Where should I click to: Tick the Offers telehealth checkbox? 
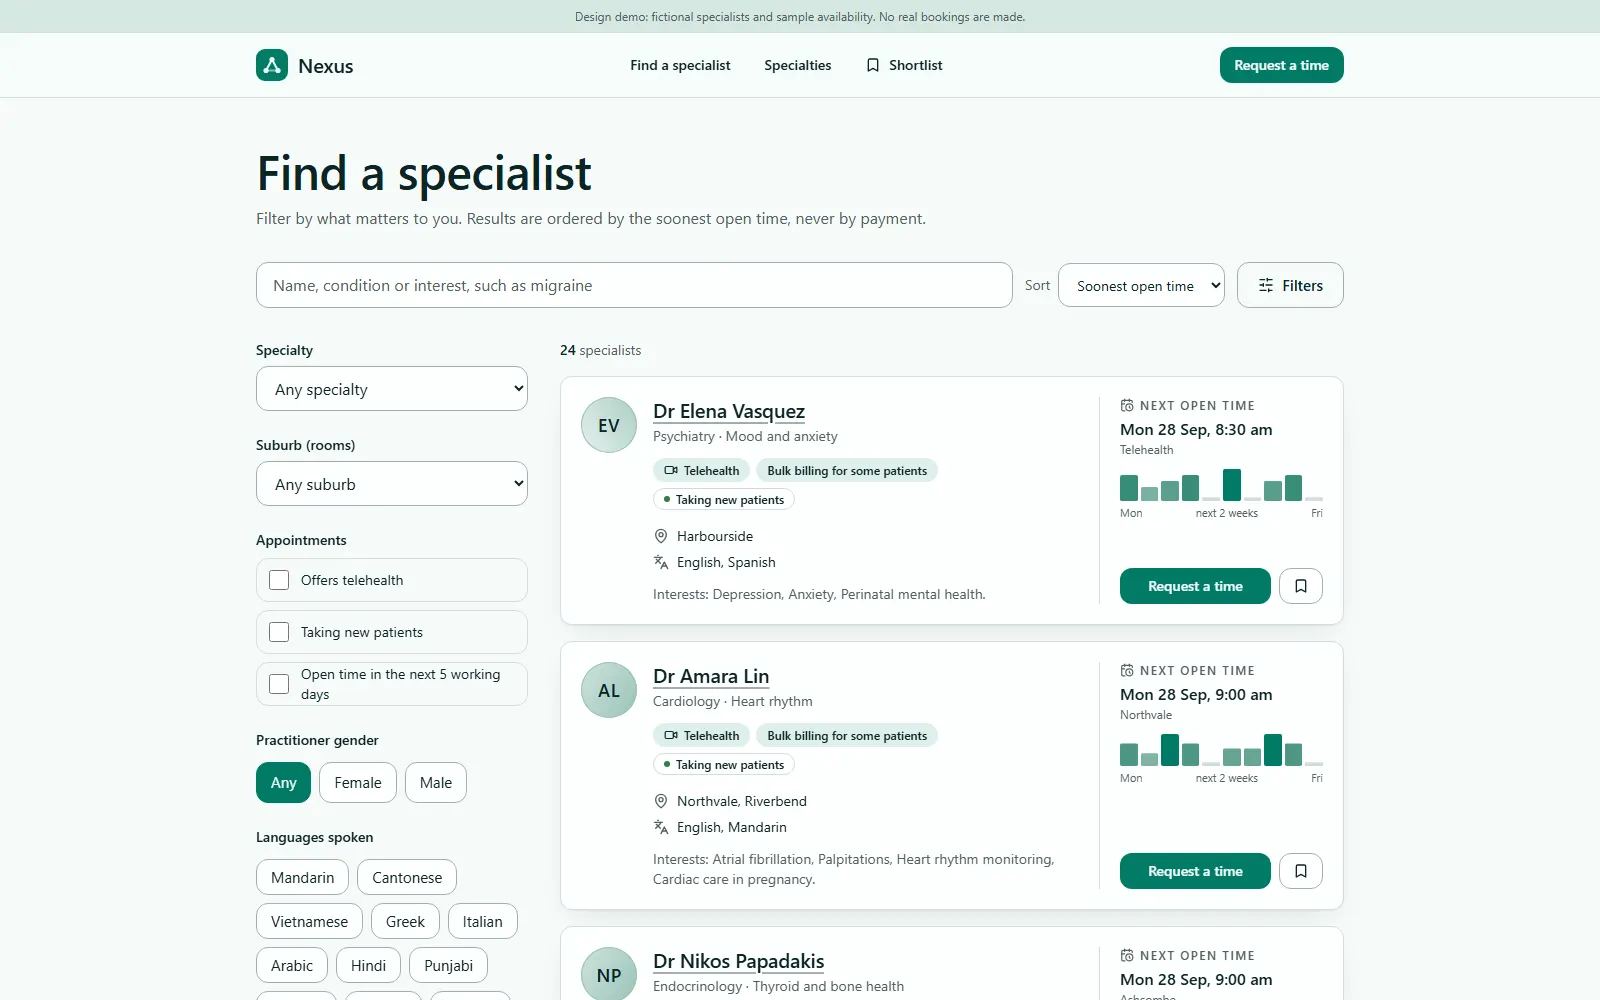click(279, 580)
